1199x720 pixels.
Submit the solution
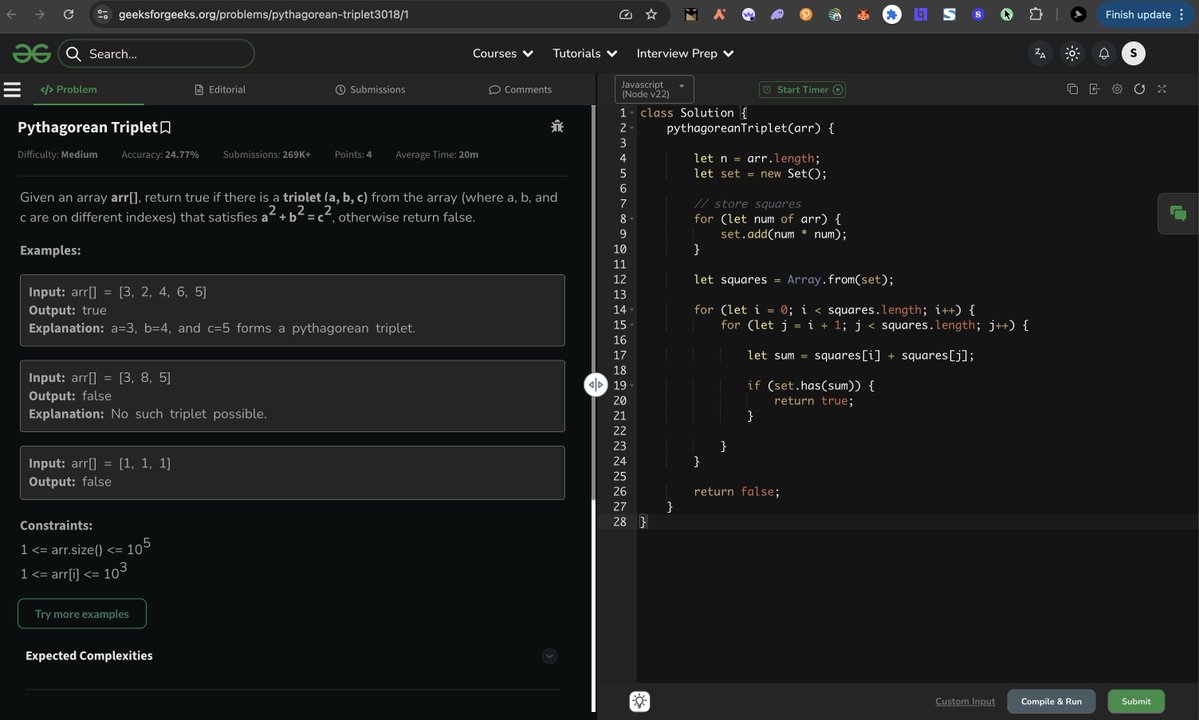coord(1136,701)
